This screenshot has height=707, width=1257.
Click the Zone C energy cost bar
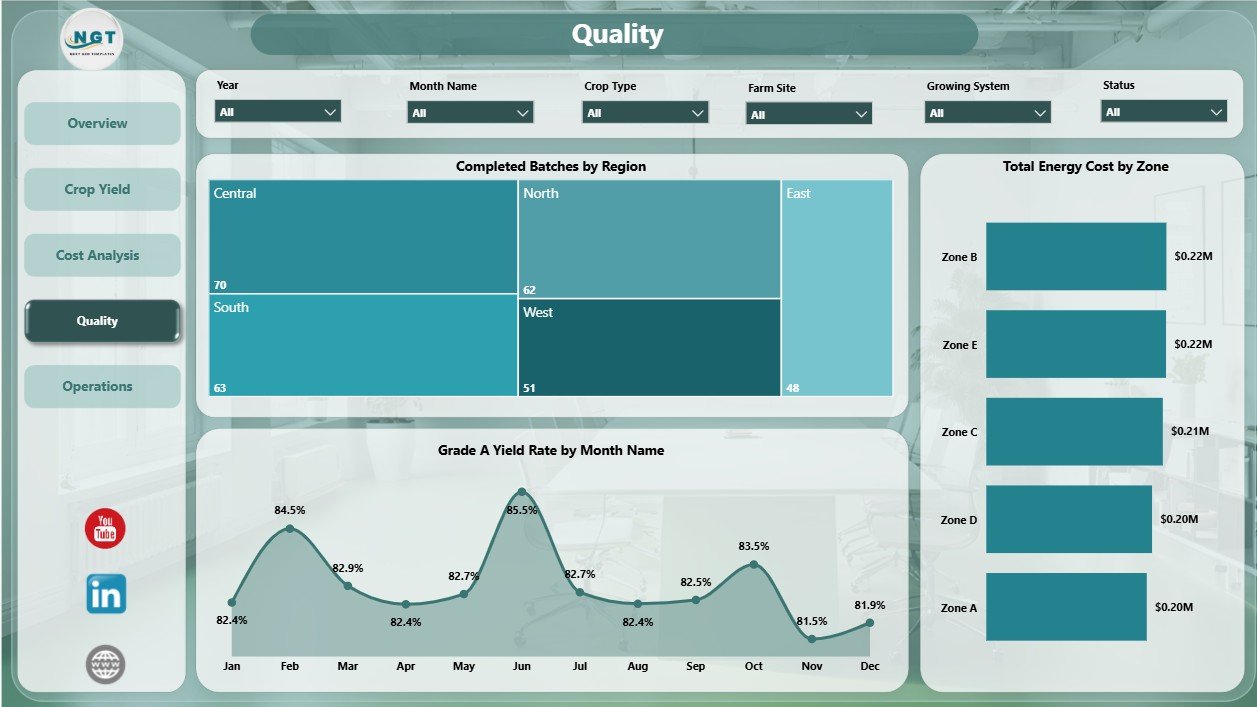1074,432
